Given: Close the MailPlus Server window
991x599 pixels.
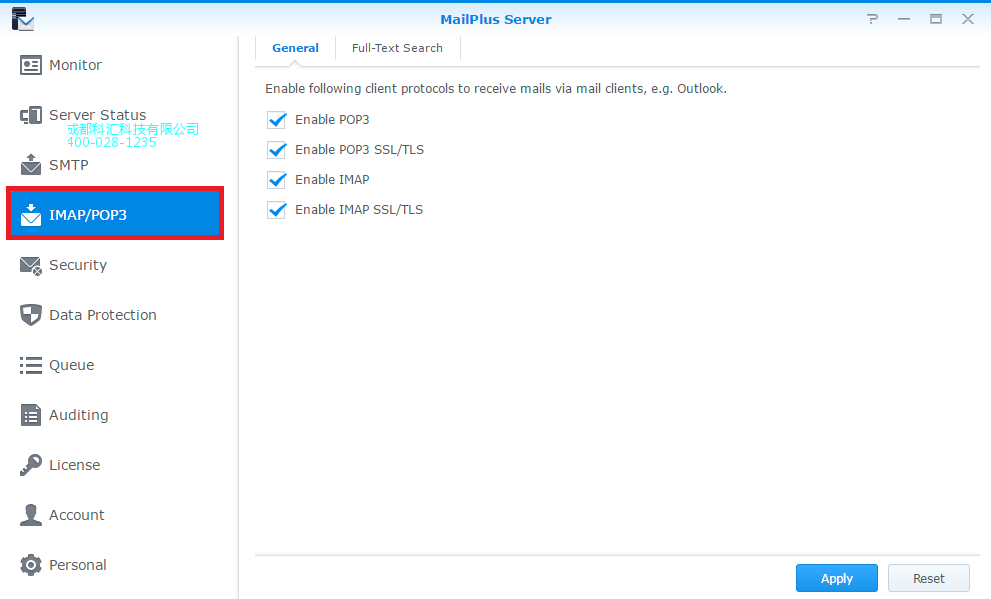Looking at the screenshot, I should pos(968,19).
